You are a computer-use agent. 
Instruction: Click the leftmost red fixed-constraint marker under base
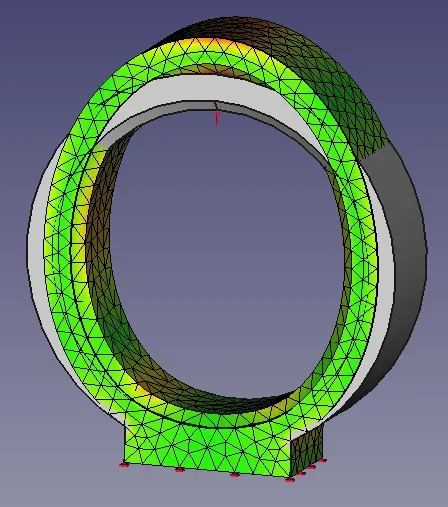point(124,465)
